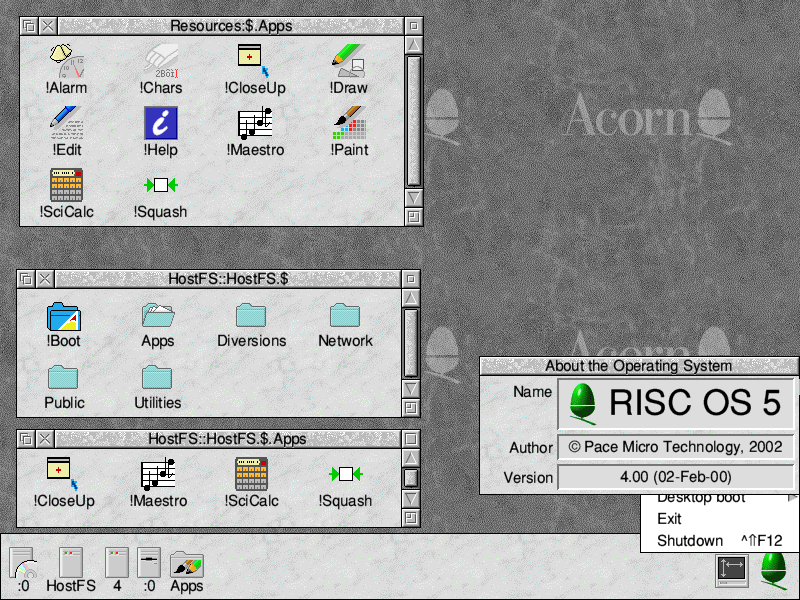This screenshot has width=800, height=600.
Task: Select !Maestro in Resources:$.Apps window
Action: click(x=255, y=131)
